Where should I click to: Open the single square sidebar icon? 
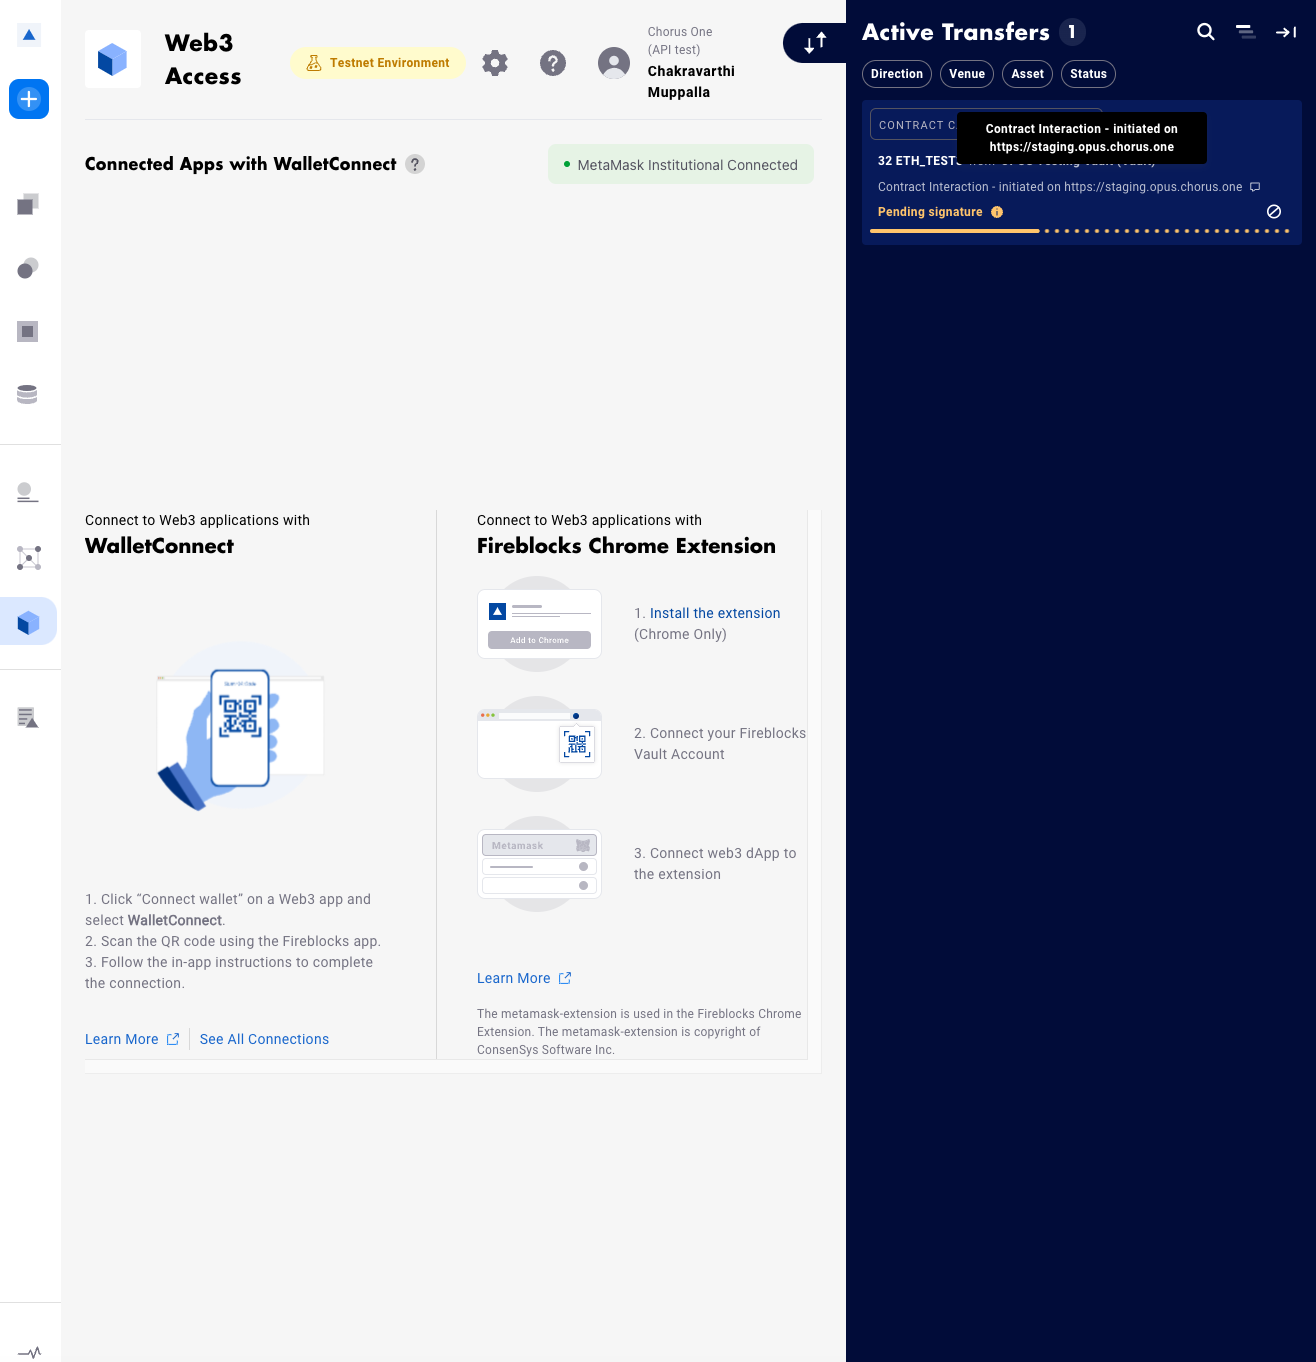tap(28, 331)
